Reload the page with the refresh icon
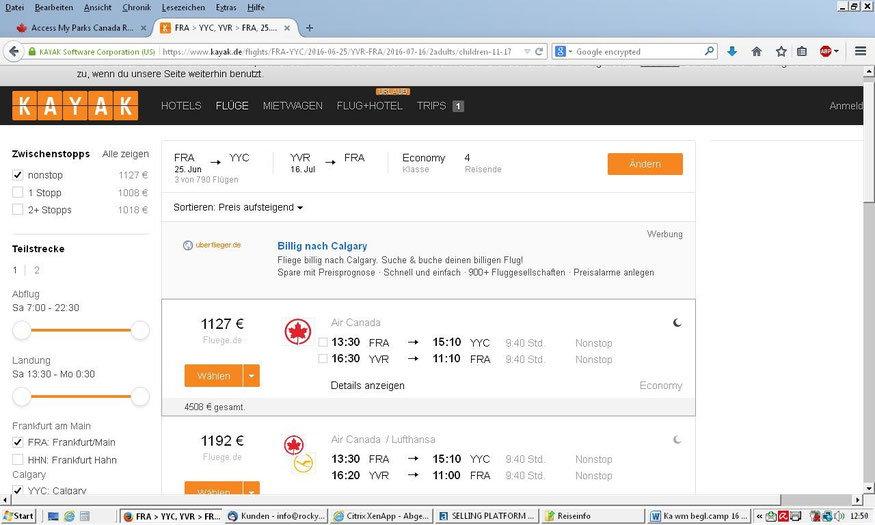The width and height of the screenshot is (875, 525). click(539, 51)
